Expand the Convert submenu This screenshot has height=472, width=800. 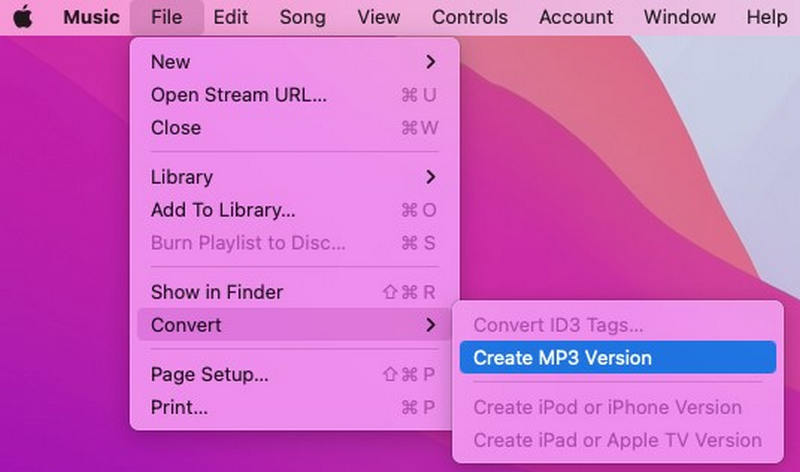click(x=294, y=325)
